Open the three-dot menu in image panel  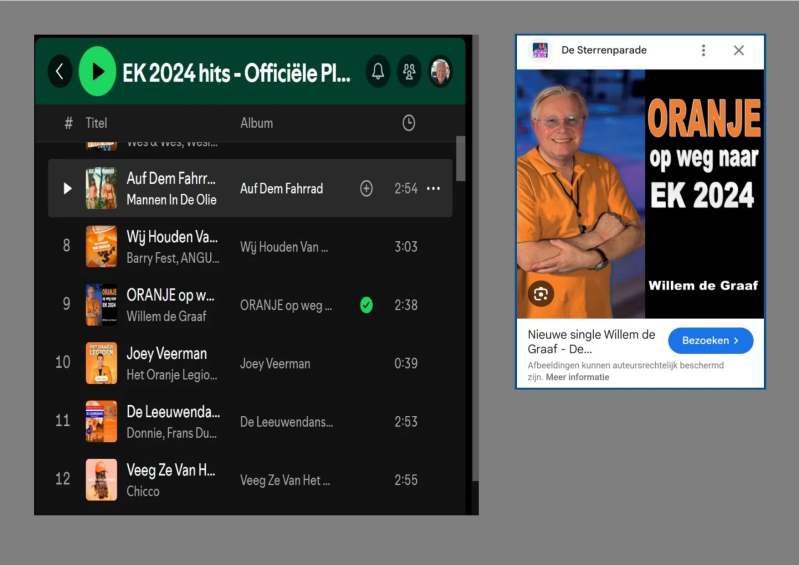tap(703, 50)
